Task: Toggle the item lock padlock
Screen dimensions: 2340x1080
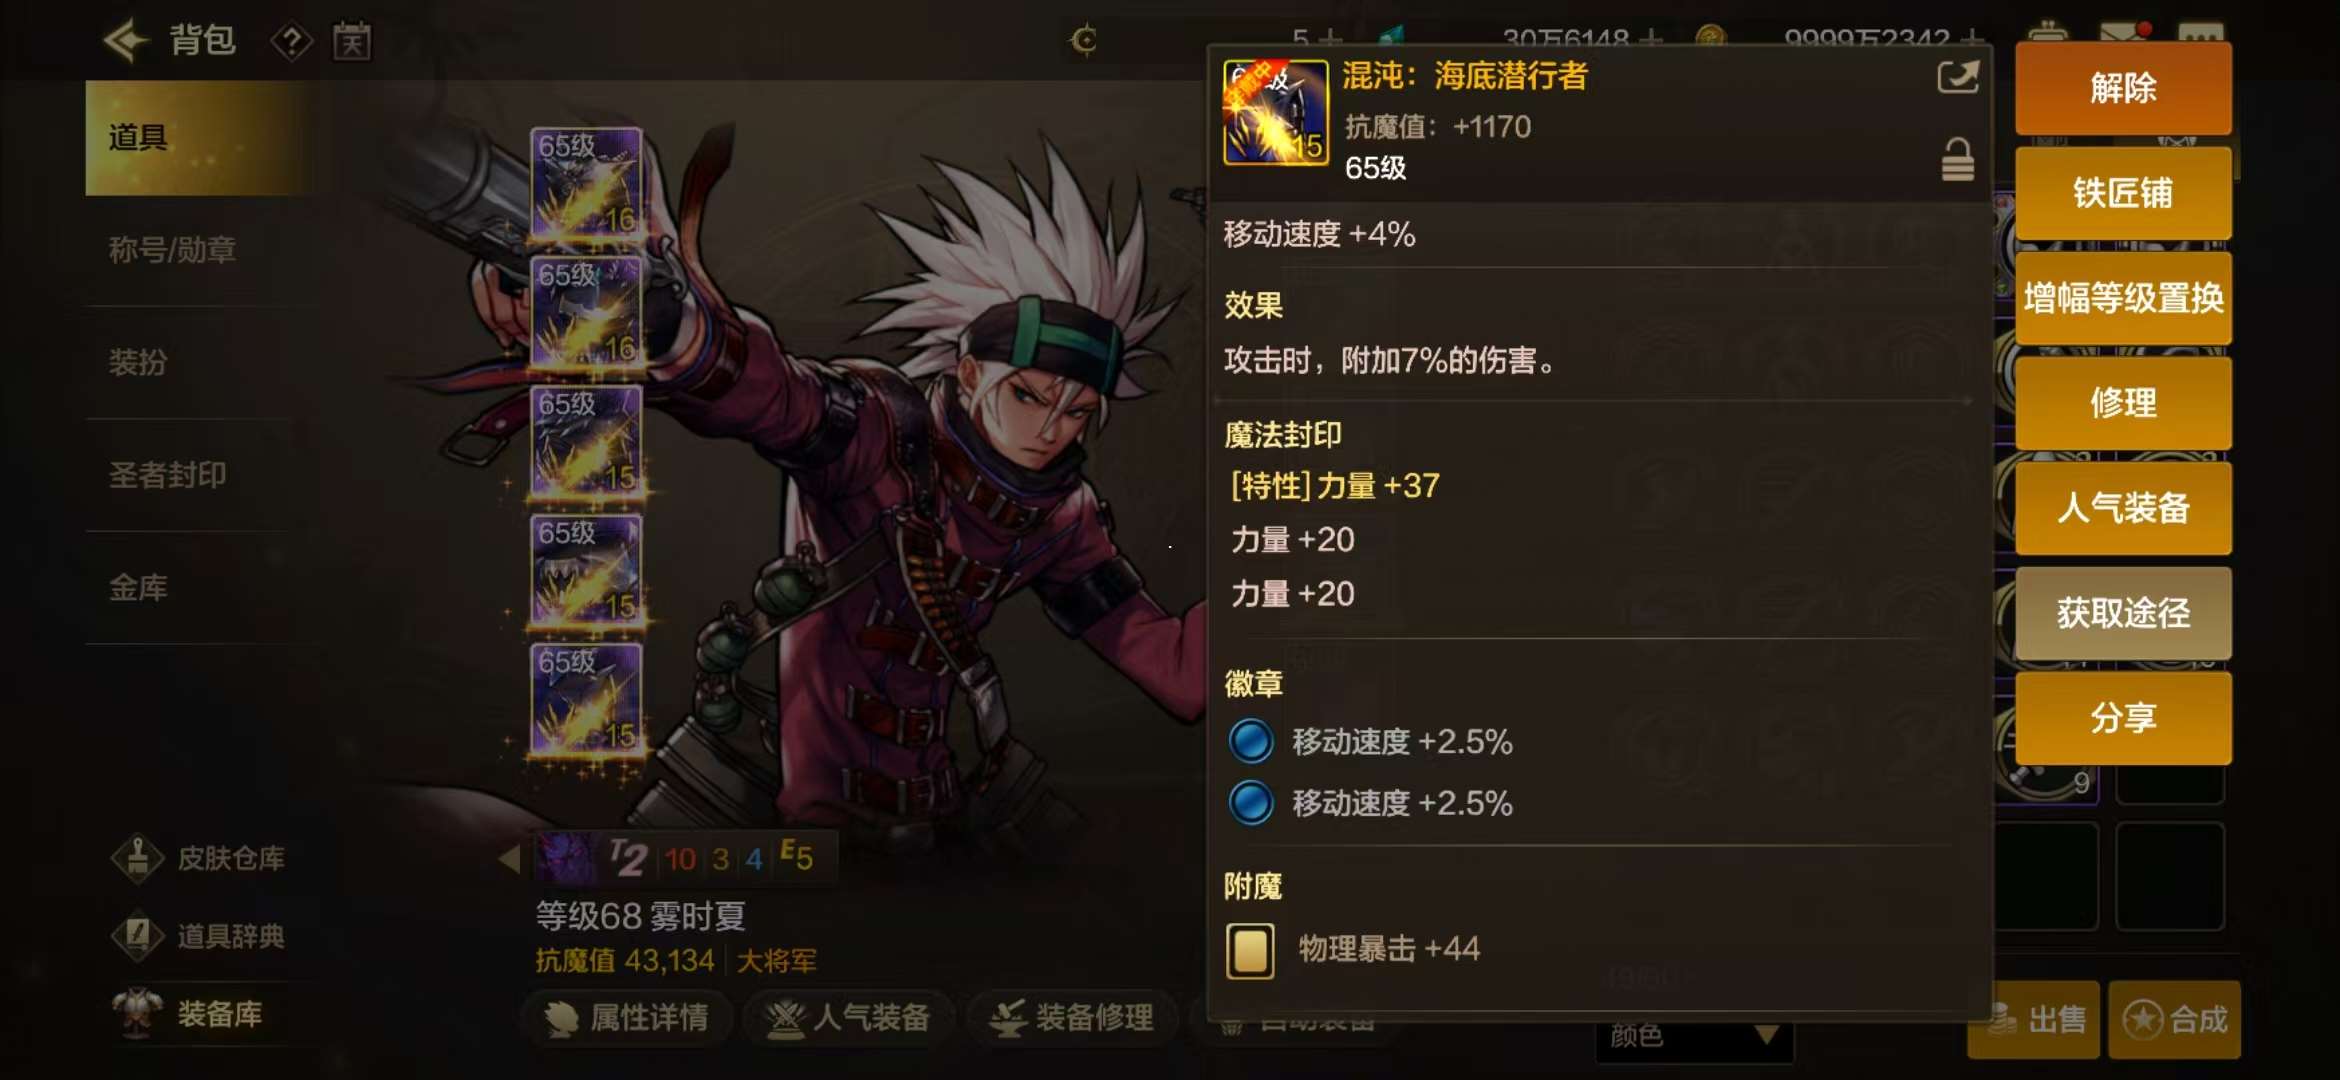Action: 1957,160
